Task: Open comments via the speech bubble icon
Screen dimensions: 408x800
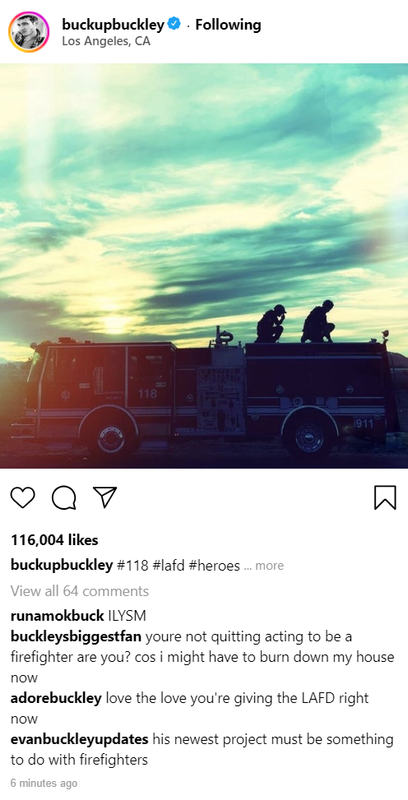Action: [64, 497]
